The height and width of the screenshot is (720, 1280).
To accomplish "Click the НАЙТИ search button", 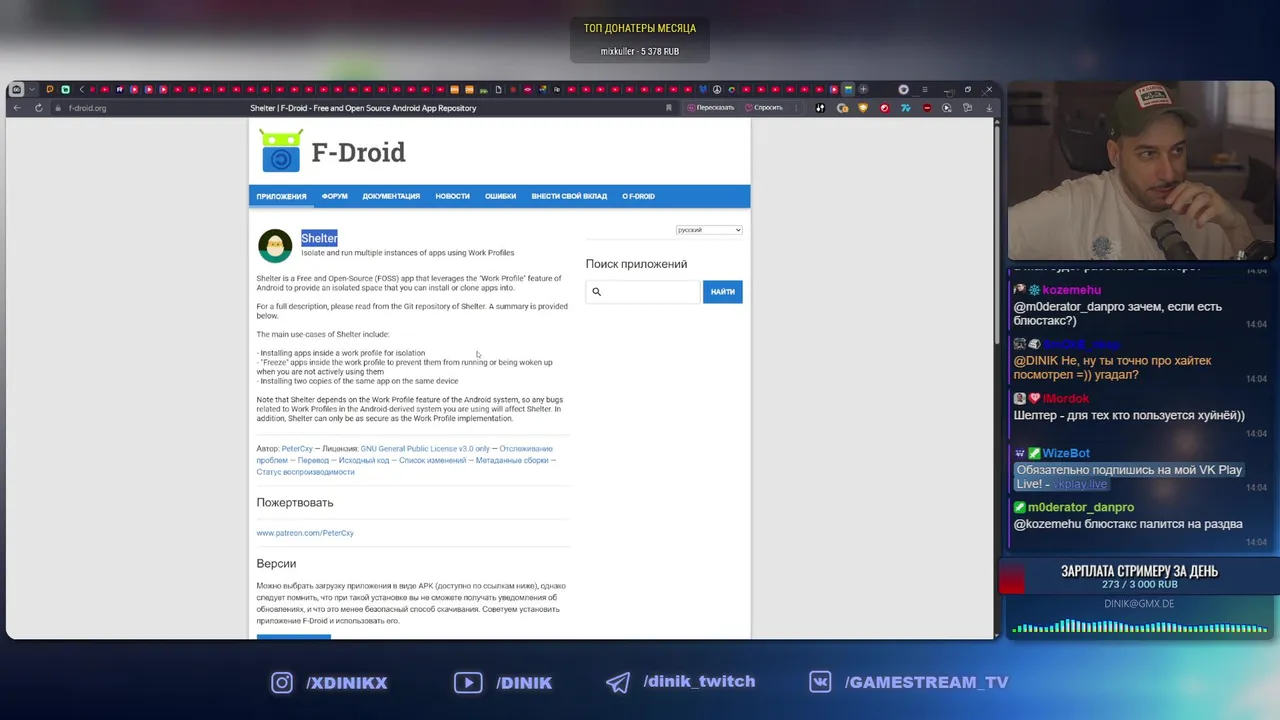I will pyautogui.click(x=723, y=292).
